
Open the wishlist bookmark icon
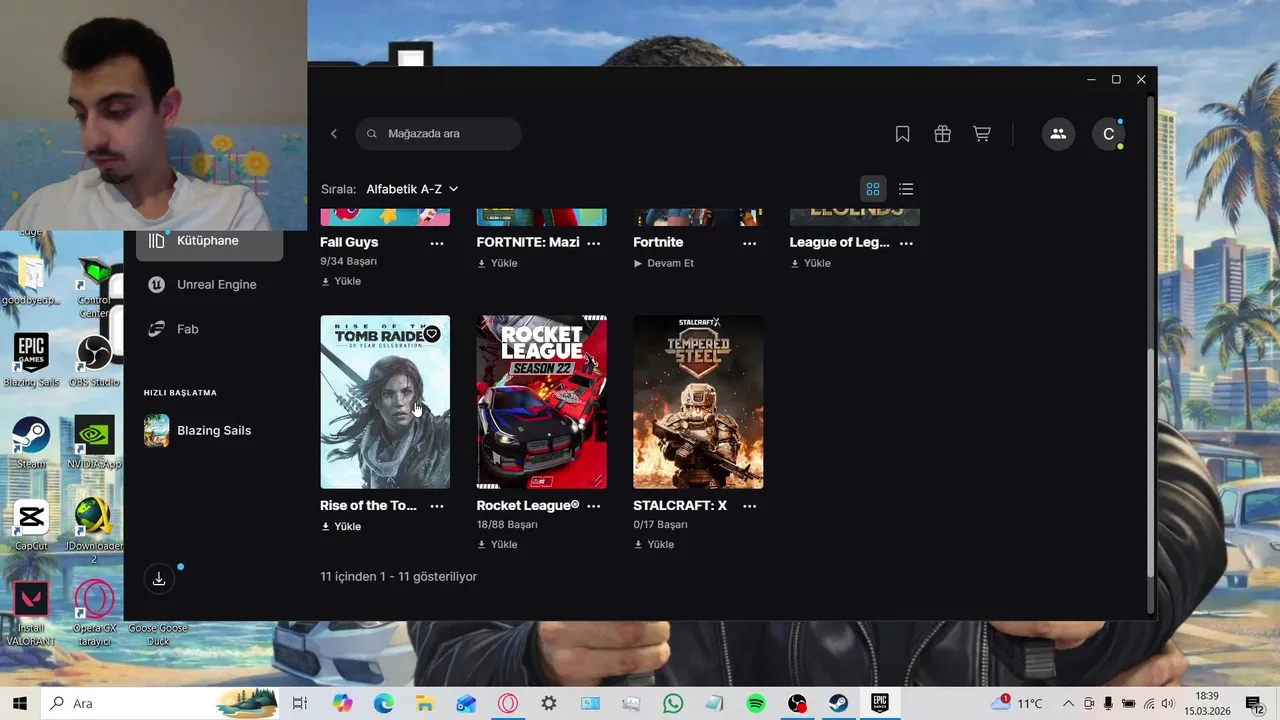(902, 134)
